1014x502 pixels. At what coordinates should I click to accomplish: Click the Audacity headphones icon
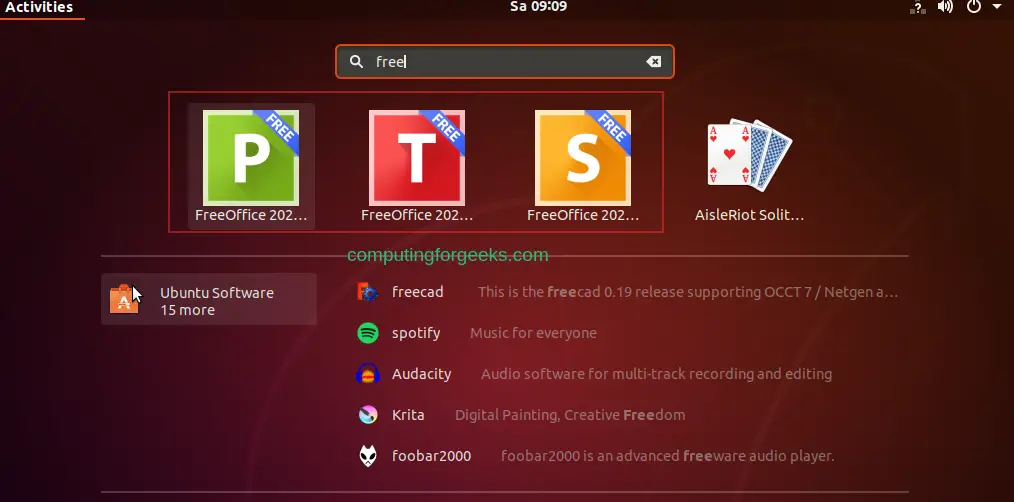368,374
